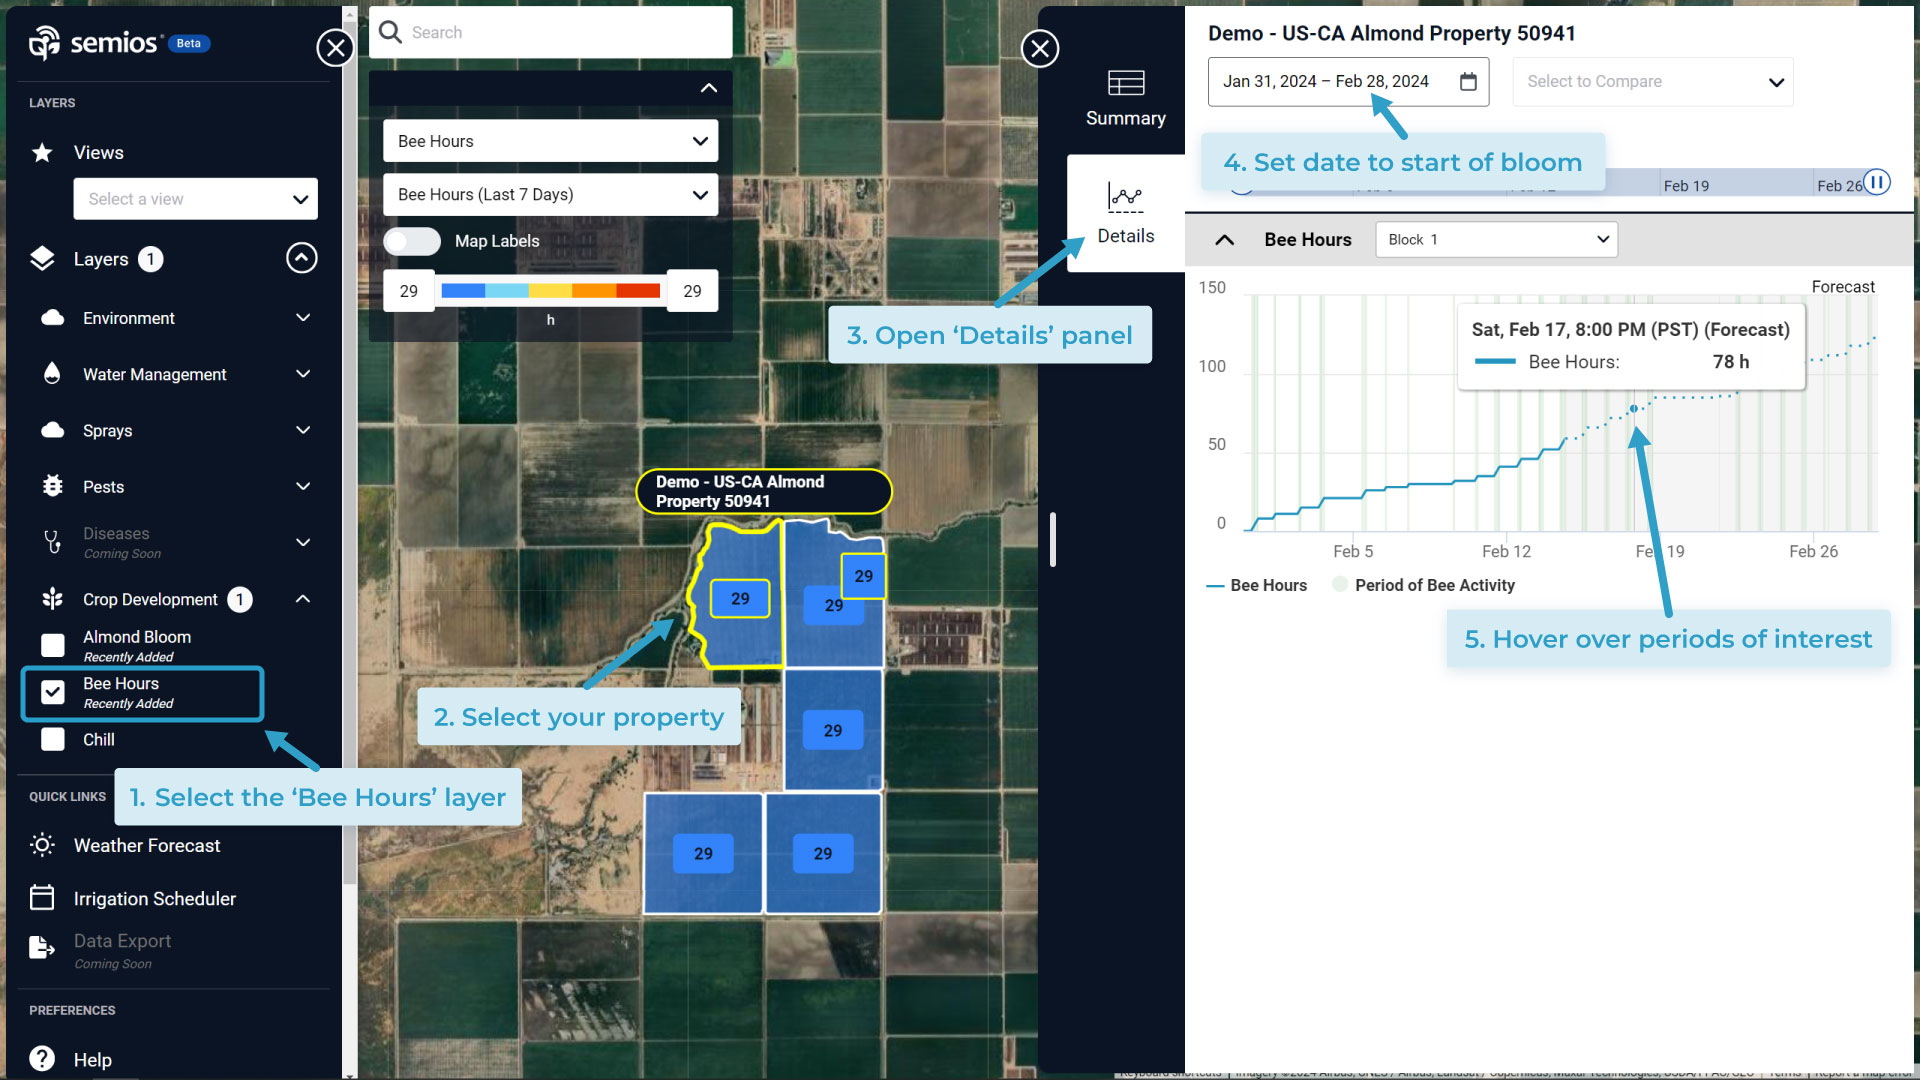Click the Demo Almond Property map label
Image resolution: width=1920 pixels, height=1080 pixels.
point(764,491)
